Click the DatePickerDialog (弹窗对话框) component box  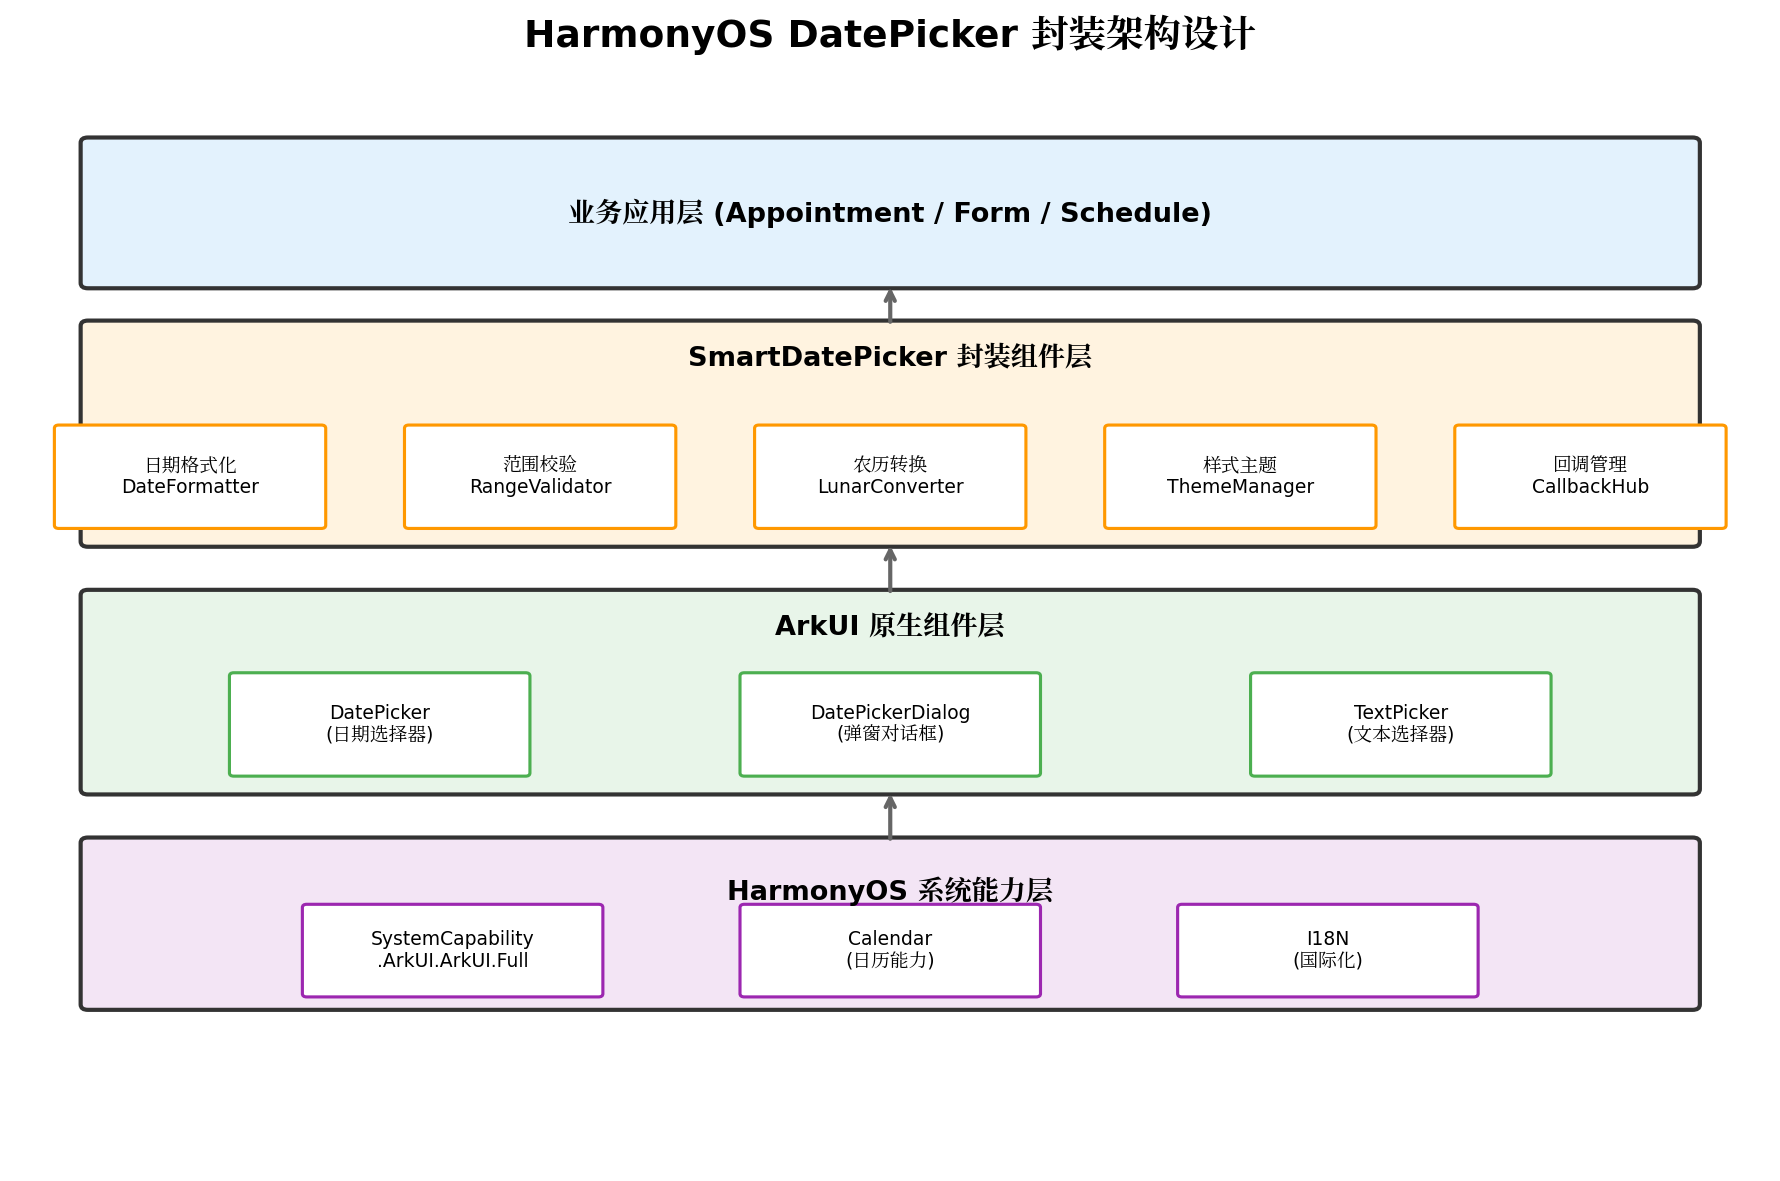(x=890, y=724)
